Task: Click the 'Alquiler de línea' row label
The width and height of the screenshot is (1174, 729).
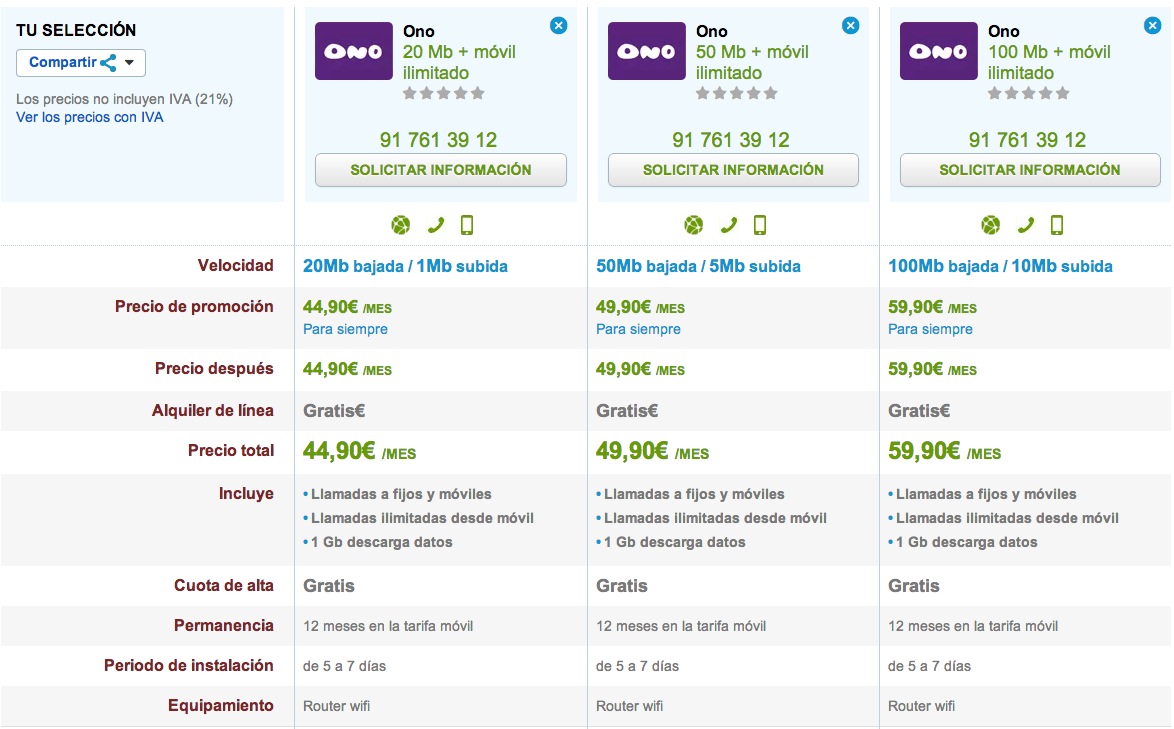Action: 213,411
